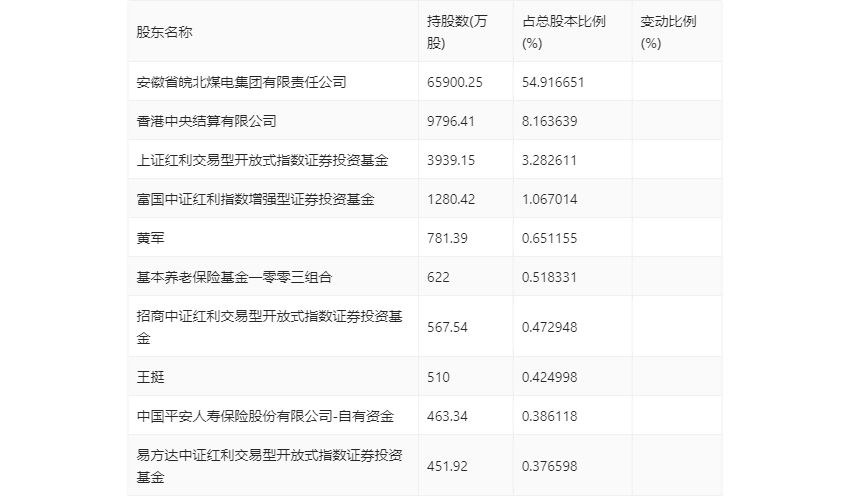850x496 pixels.
Task: Select the value 510
Action: point(438,377)
